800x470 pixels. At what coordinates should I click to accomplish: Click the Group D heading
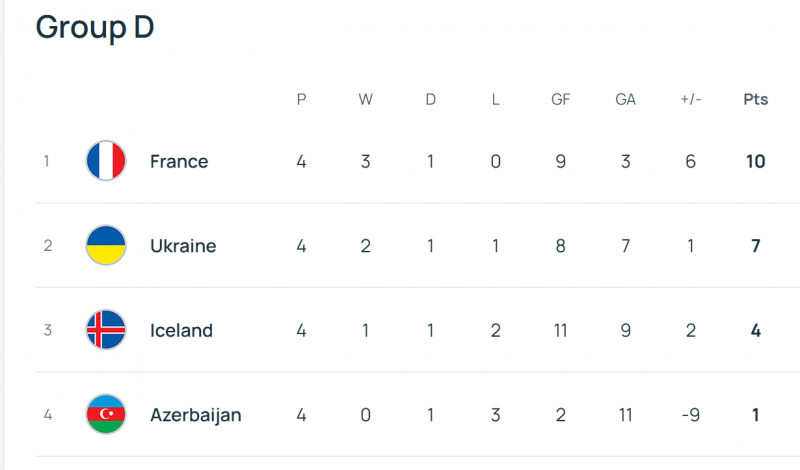tap(95, 28)
